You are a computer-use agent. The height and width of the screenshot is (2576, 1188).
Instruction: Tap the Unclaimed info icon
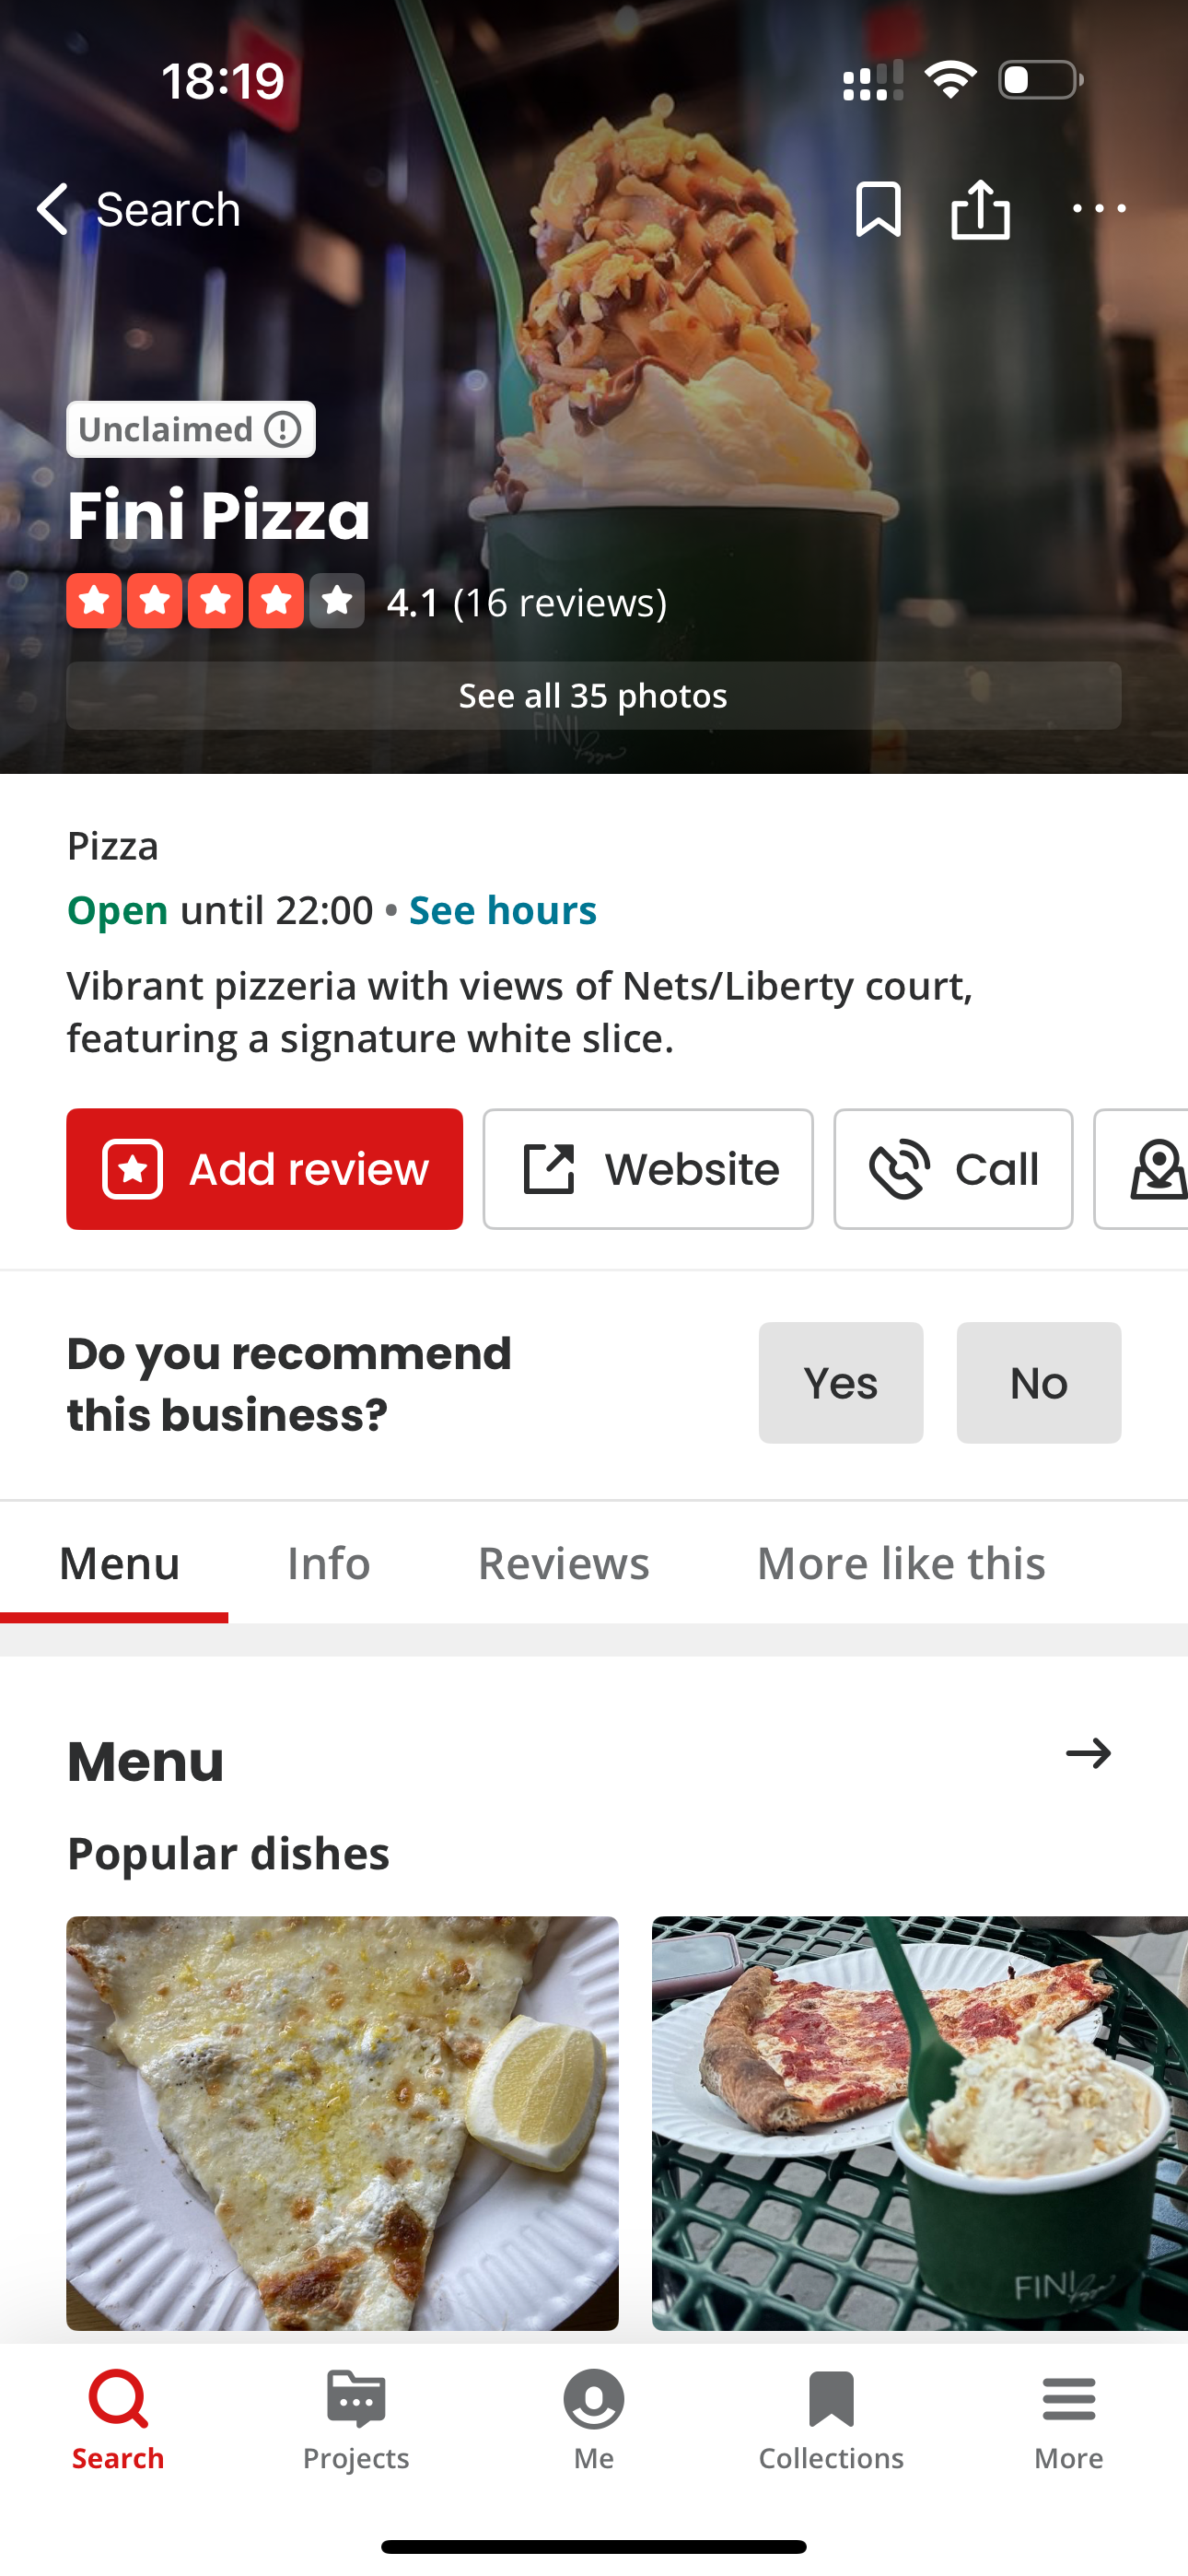pyautogui.click(x=283, y=430)
